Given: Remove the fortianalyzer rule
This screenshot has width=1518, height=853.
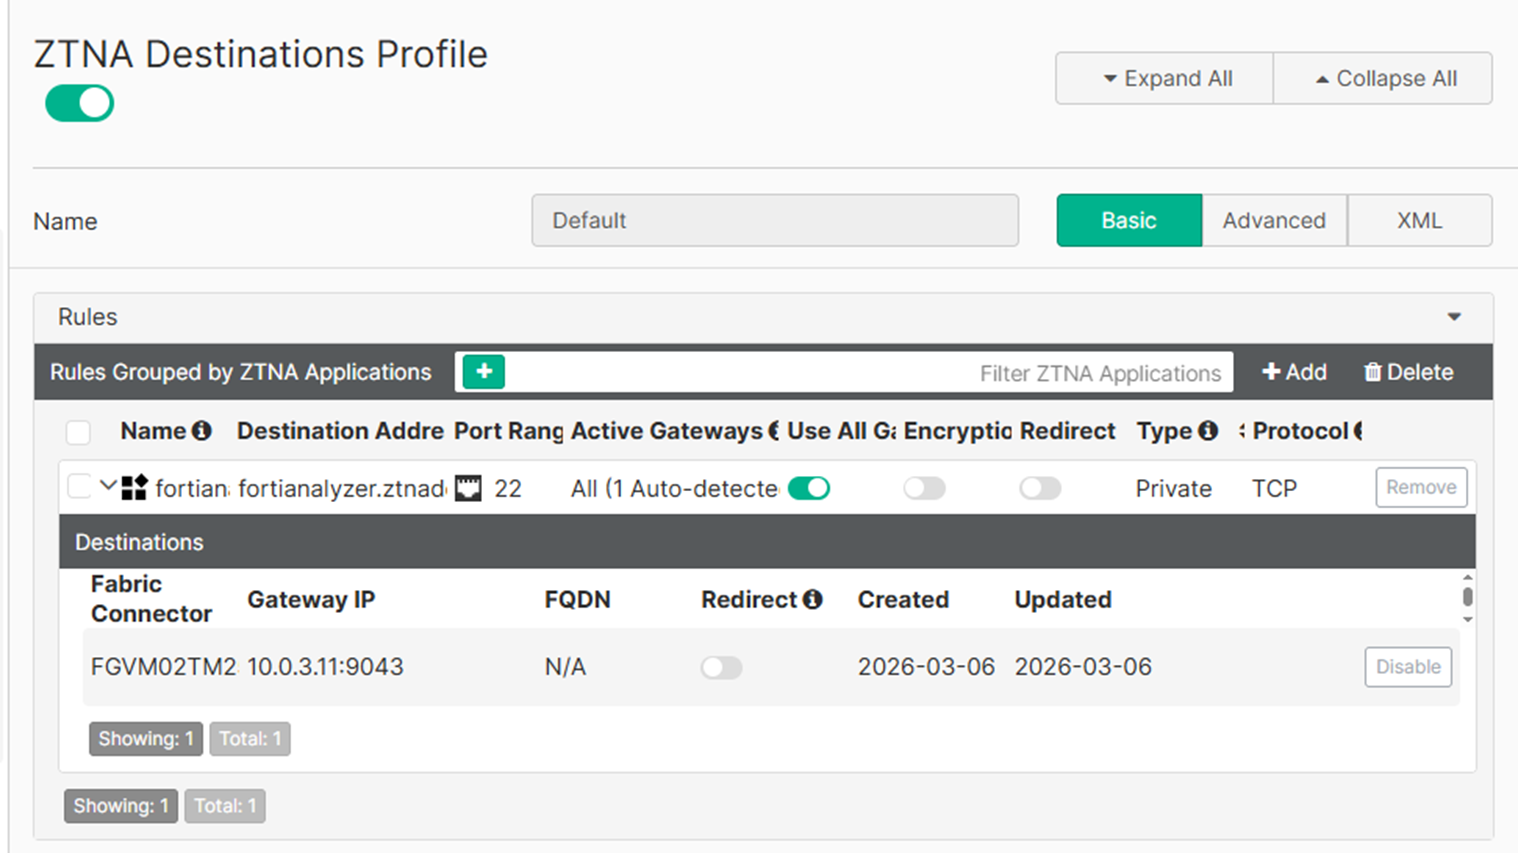Looking at the screenshot, I should point(1420,488).
